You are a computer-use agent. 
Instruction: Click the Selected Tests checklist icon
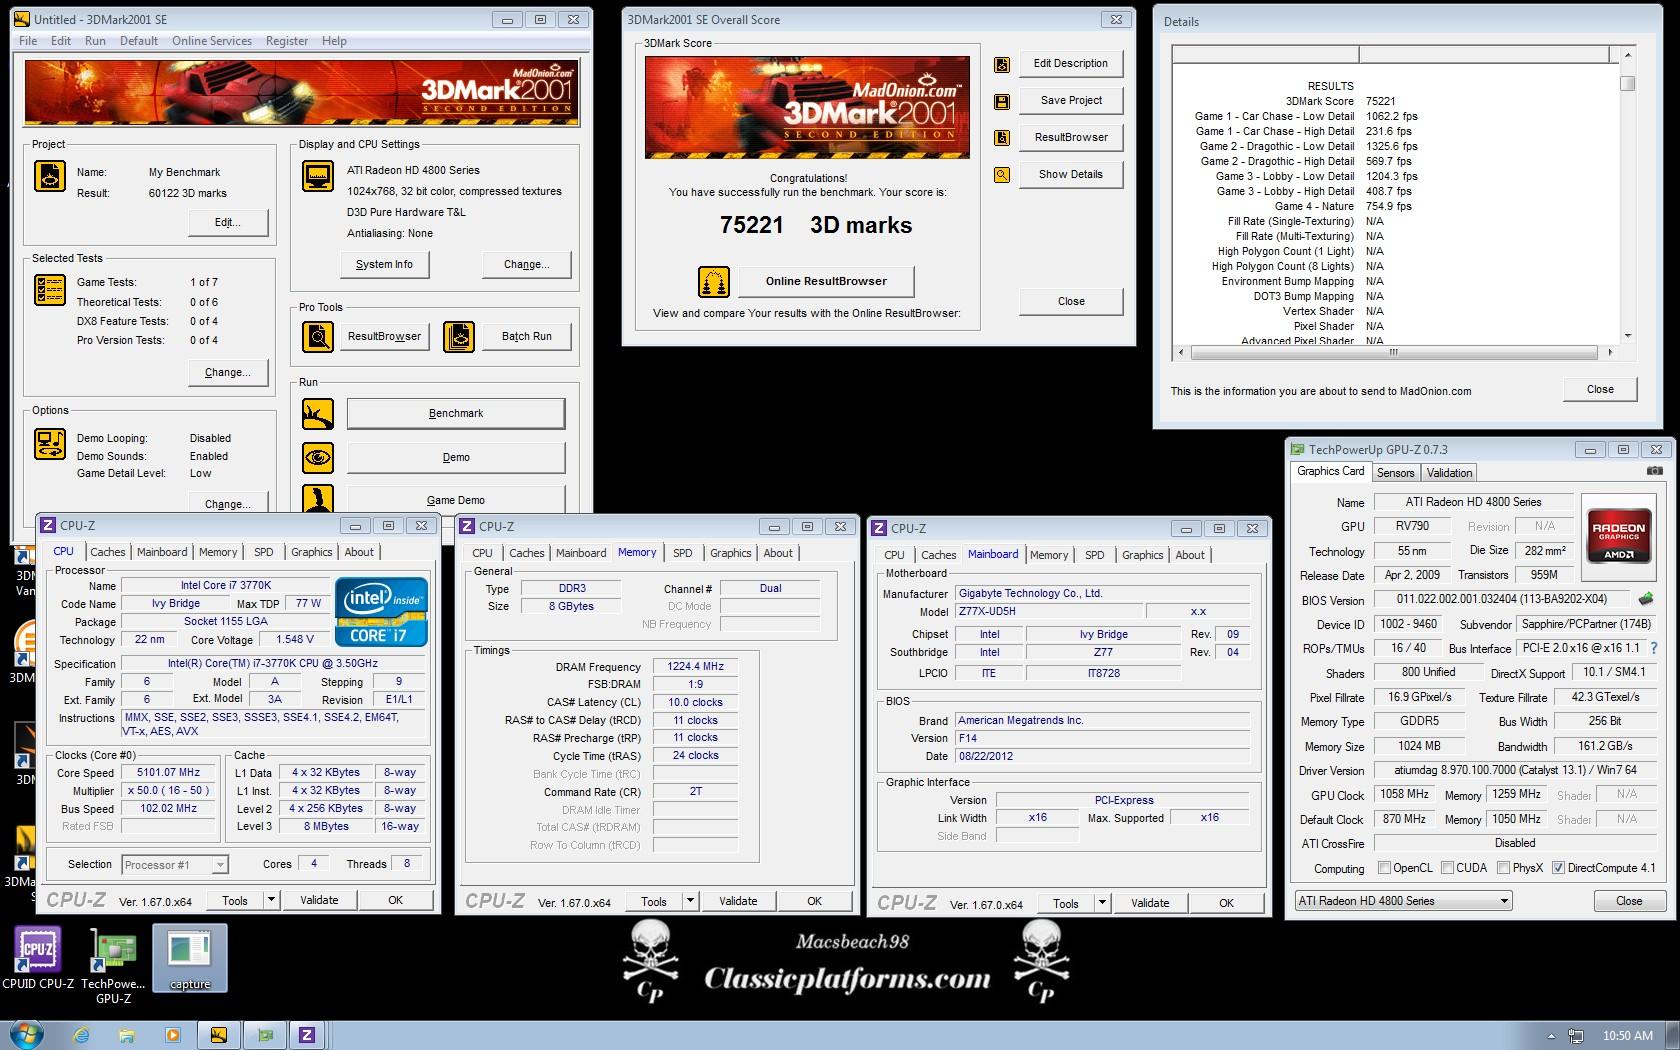50,290
